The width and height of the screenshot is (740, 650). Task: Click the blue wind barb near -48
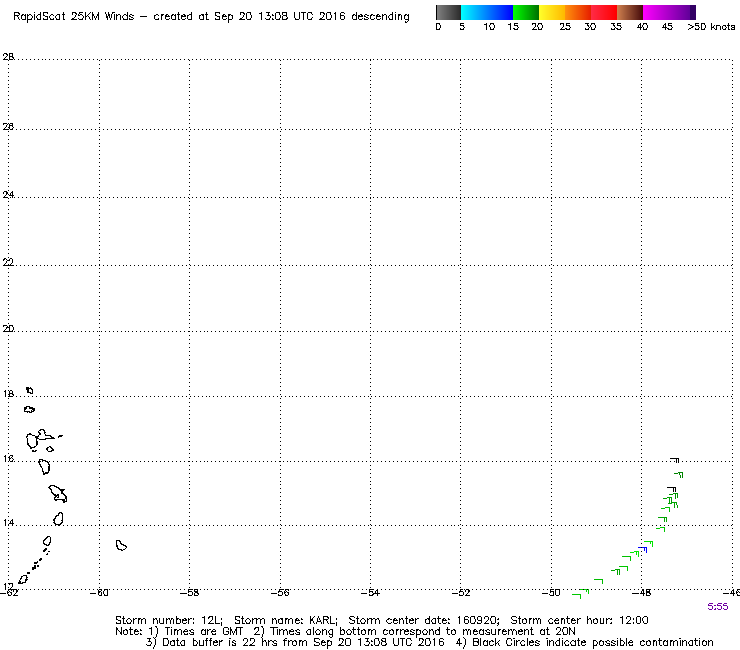(x=642, y=549)
